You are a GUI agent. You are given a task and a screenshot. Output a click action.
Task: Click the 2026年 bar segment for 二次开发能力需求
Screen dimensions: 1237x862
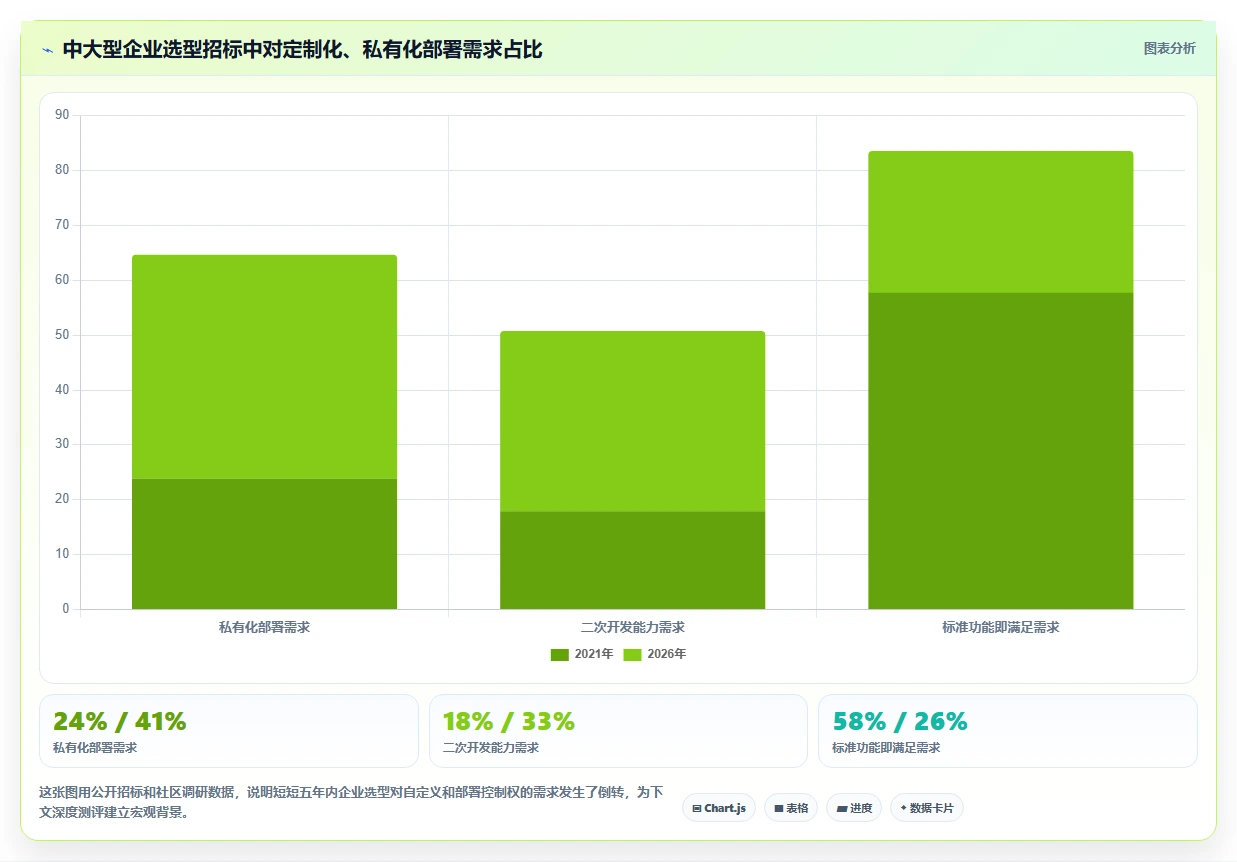pyautogui.click(x=632, y=421)
